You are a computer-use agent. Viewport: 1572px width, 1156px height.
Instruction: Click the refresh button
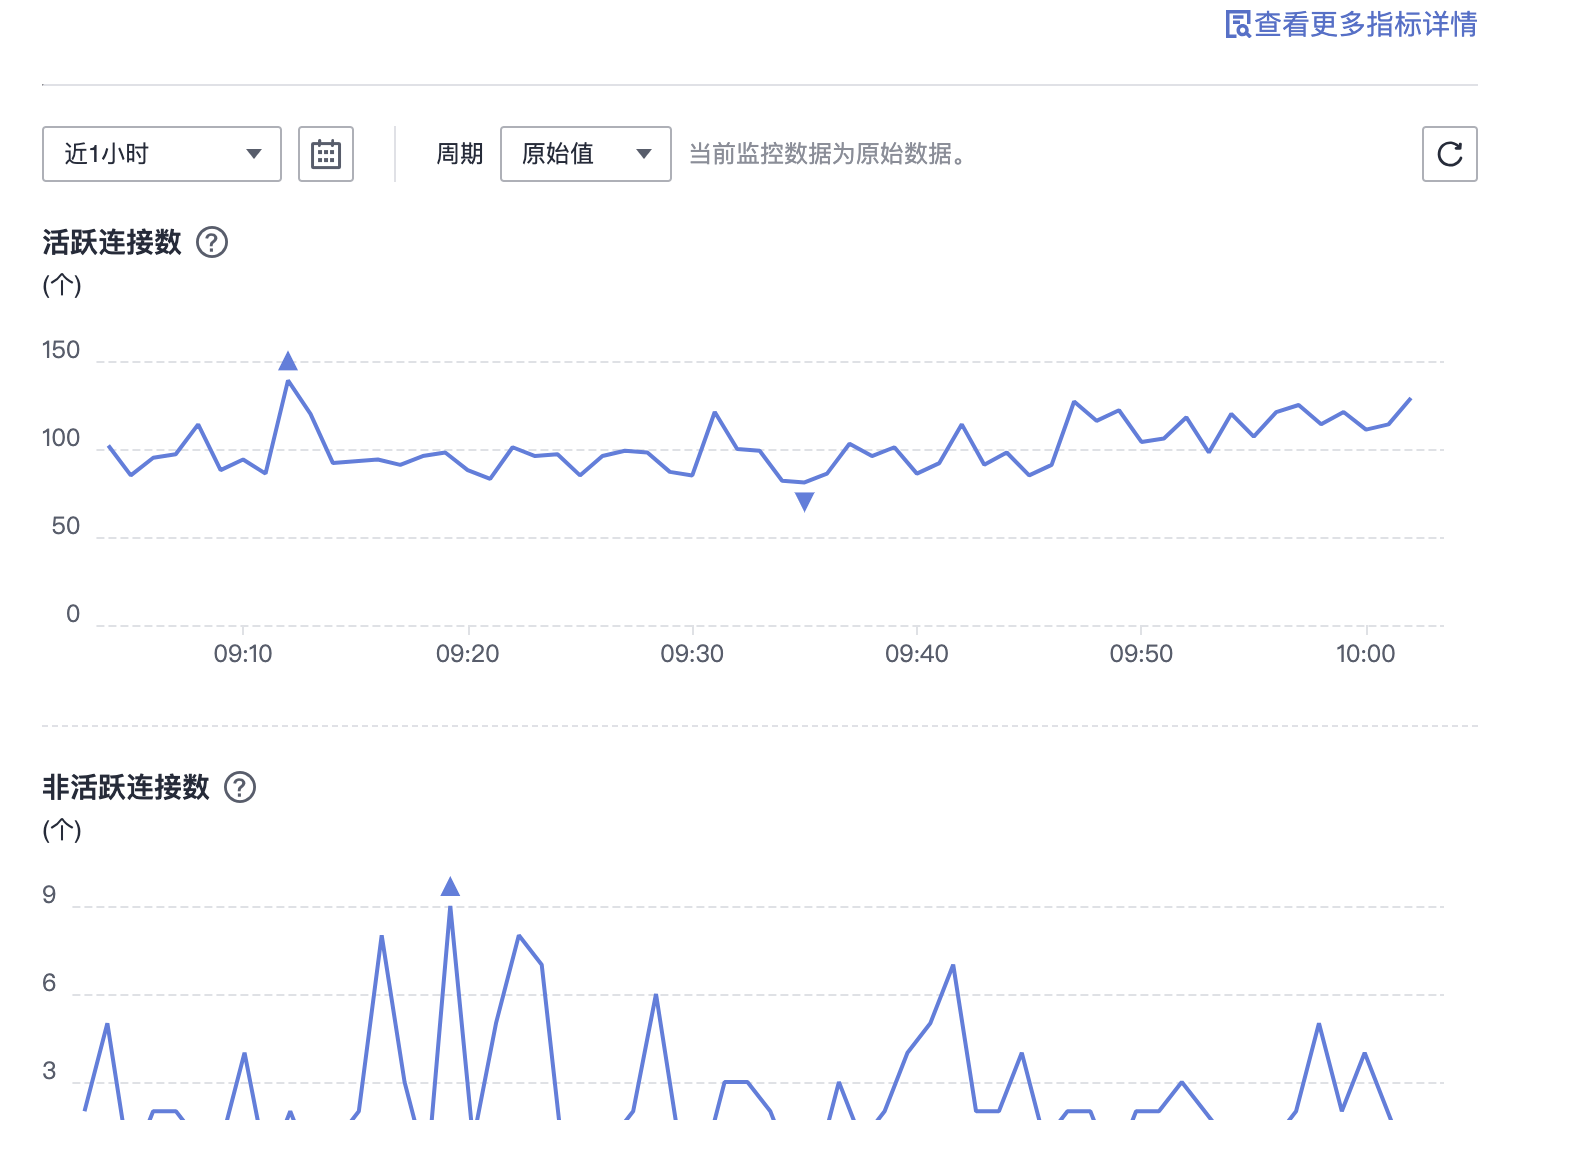click(x=1450, y=154)
